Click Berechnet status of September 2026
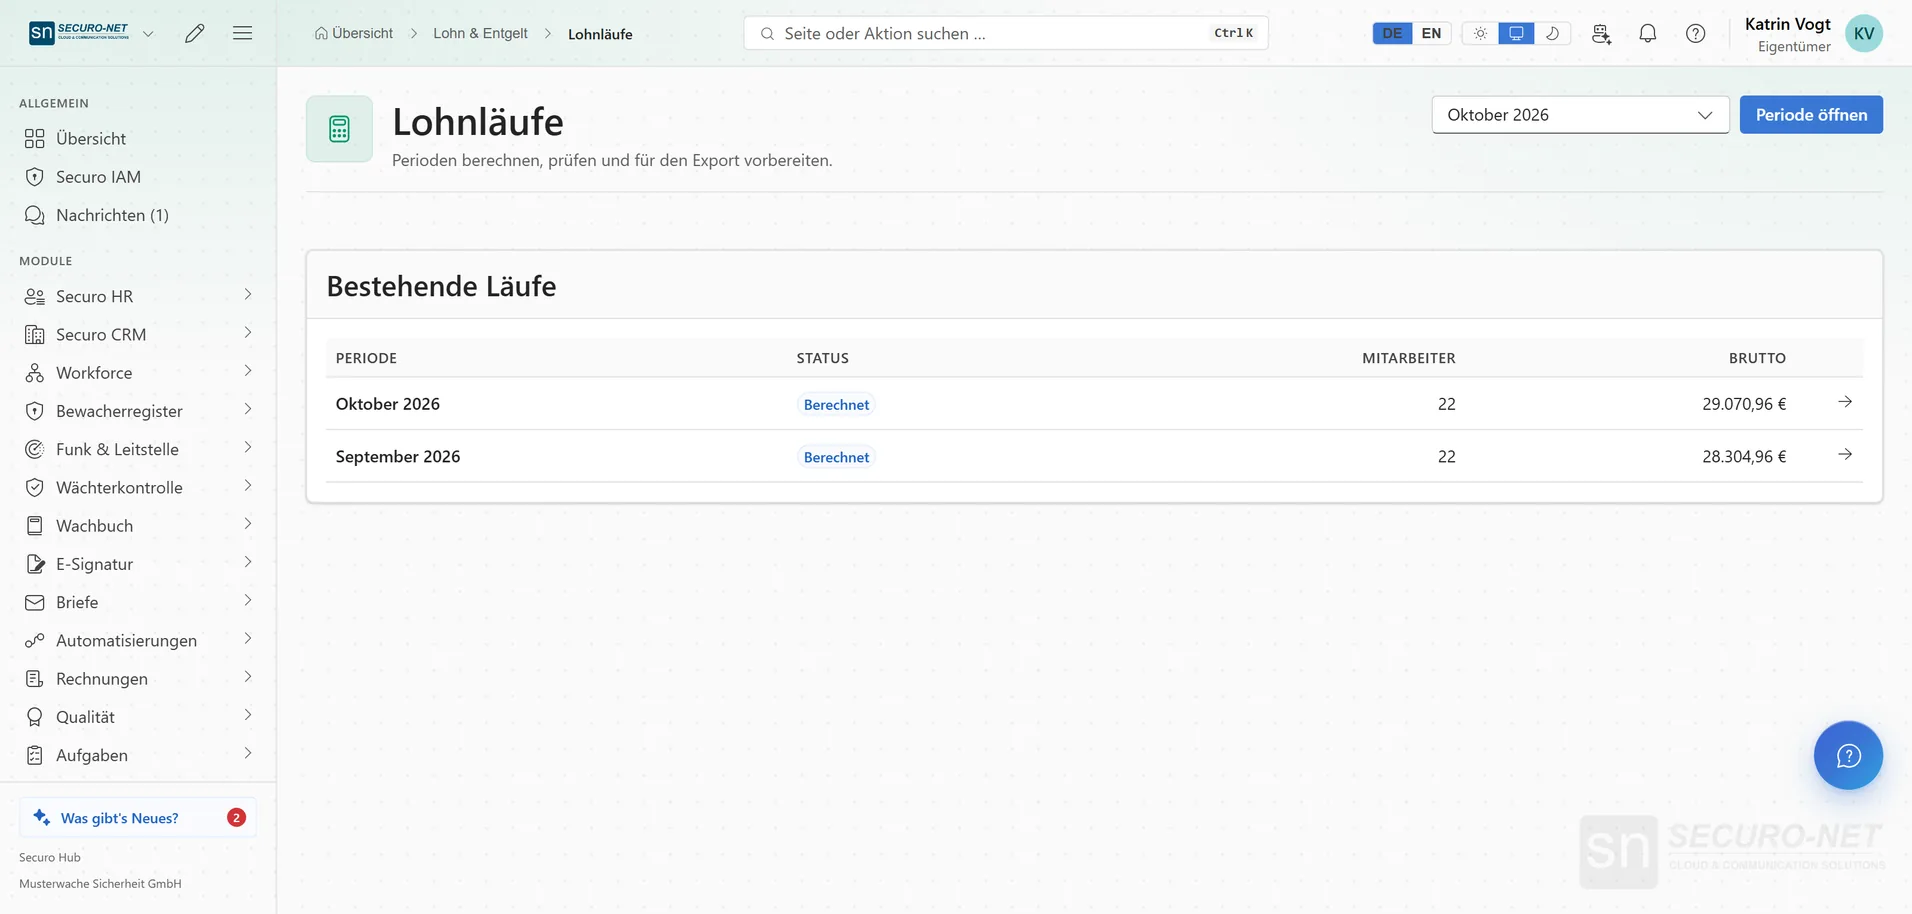The height and width of the screenshot is (914, 1912). tap(836, 457)
